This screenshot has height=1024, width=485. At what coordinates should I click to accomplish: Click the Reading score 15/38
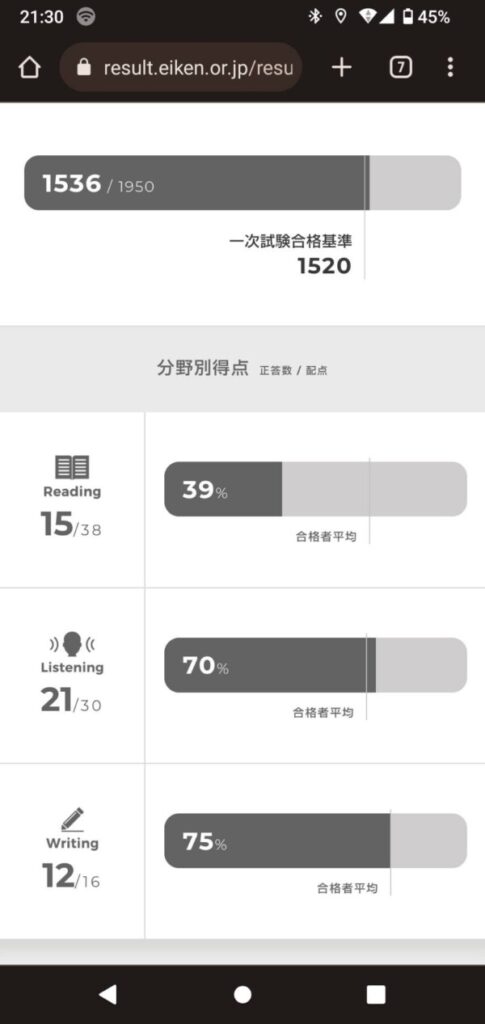71,524
